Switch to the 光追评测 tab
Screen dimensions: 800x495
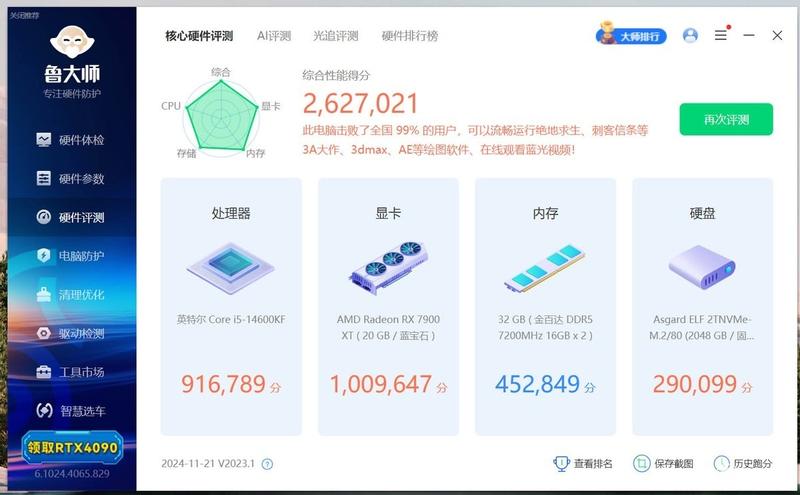(336, 36)
